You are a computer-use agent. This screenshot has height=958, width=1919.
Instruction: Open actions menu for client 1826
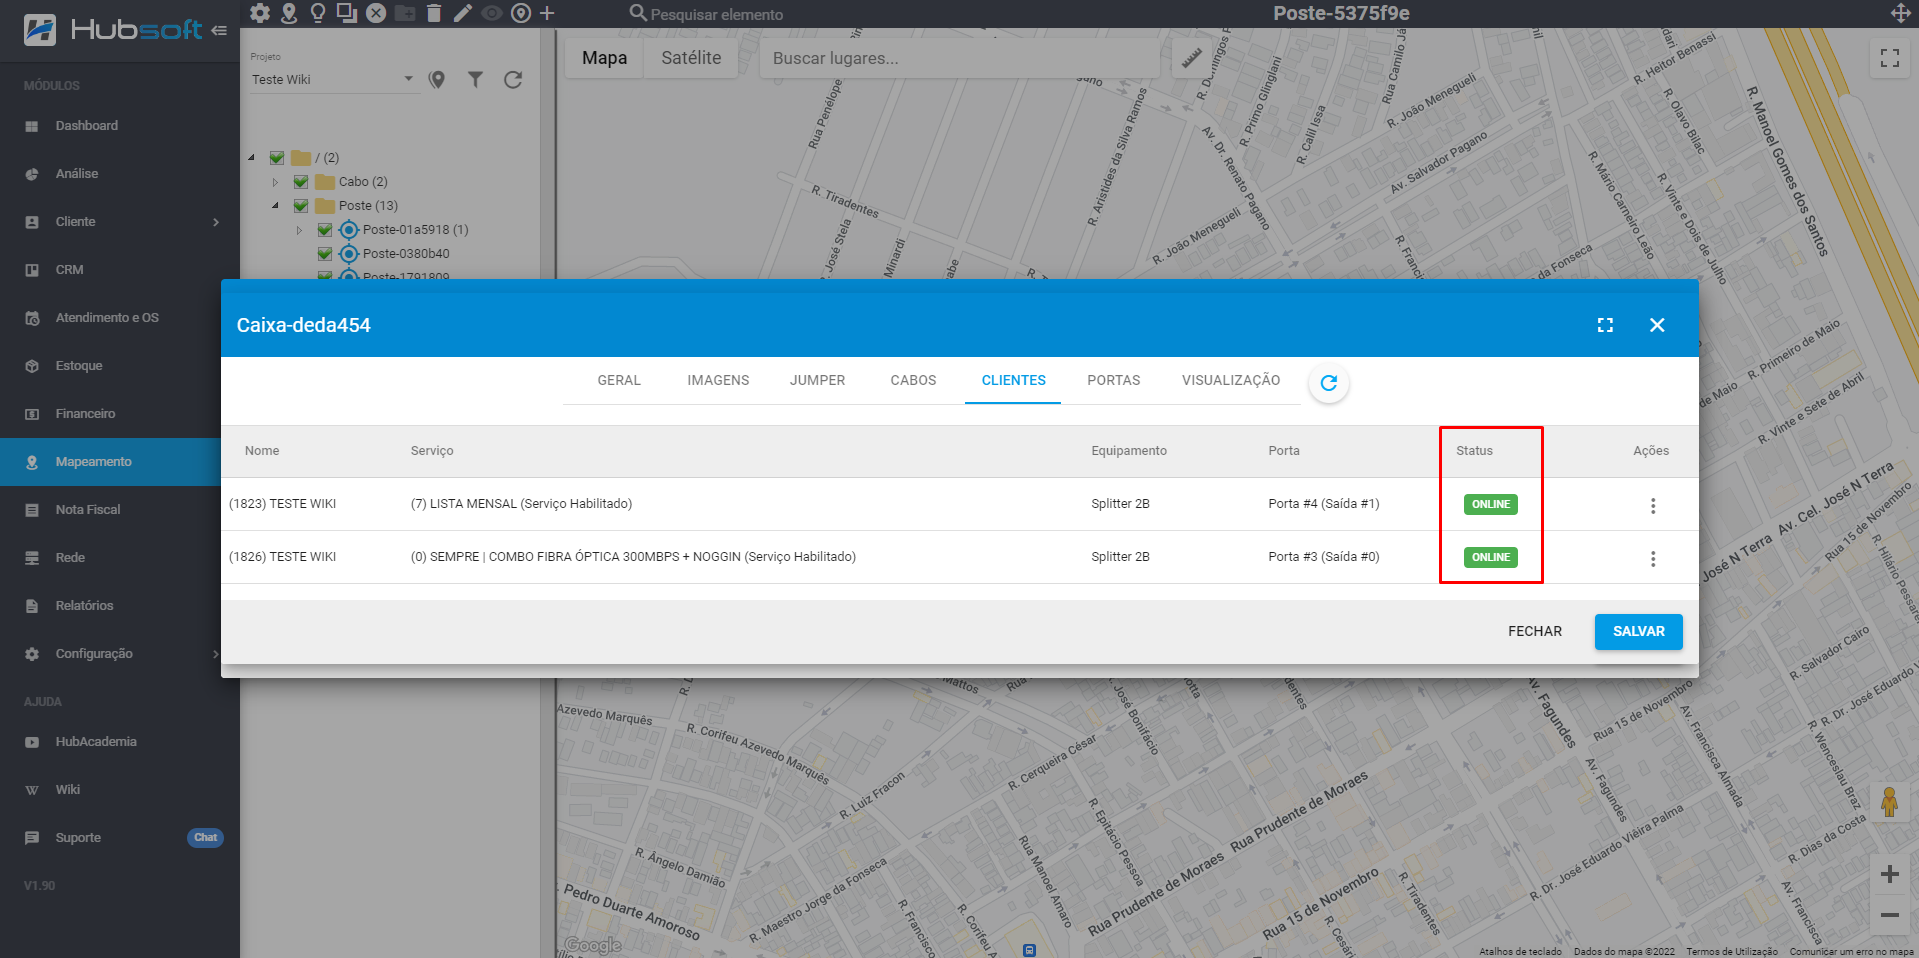(x=1653, y=559)
